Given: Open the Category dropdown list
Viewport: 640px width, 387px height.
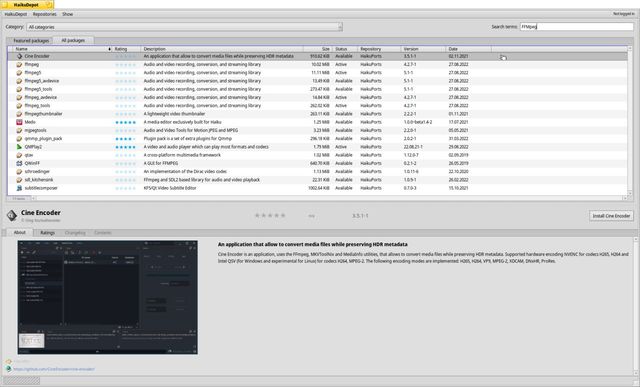Looking at the screenshot, I should [x=184, y=27].
